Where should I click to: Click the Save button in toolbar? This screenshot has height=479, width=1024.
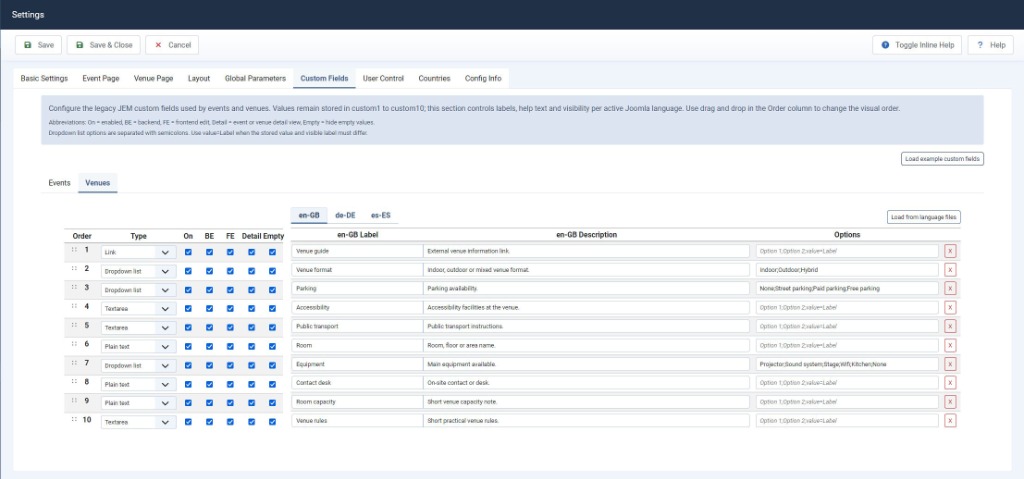pyautogui.click(x=39, y=45)
